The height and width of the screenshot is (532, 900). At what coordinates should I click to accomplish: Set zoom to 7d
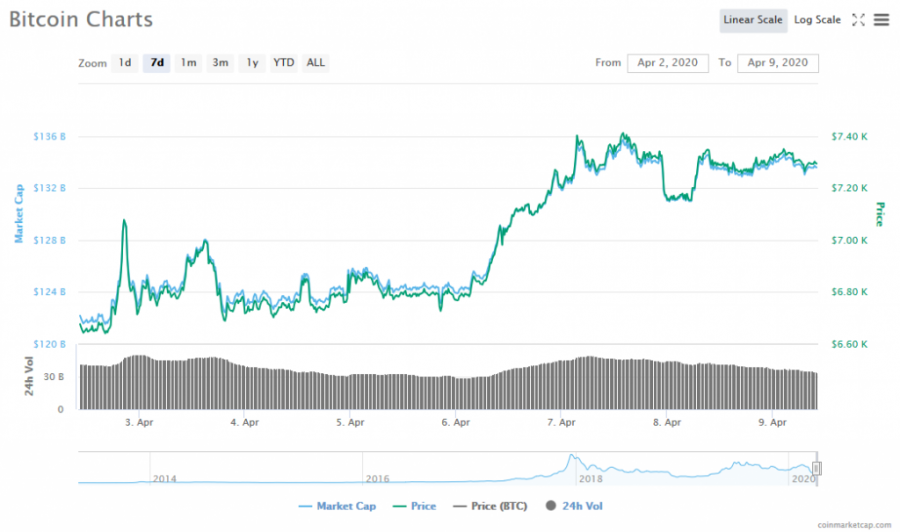click(157, 63)
